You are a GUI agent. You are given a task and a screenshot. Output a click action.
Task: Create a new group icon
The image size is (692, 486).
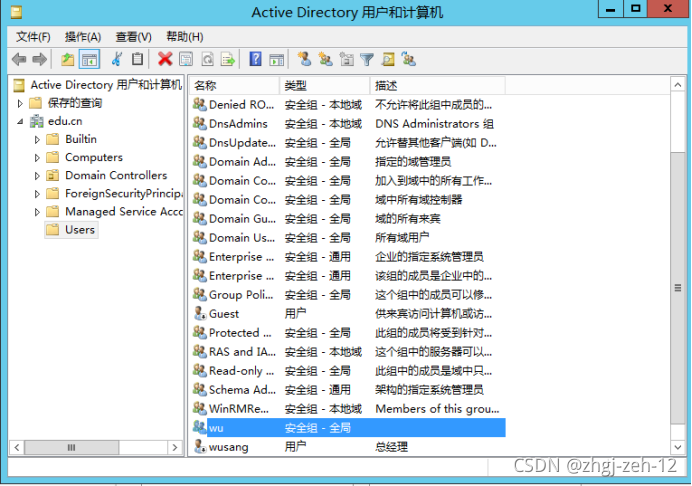[x=325, y=59]
